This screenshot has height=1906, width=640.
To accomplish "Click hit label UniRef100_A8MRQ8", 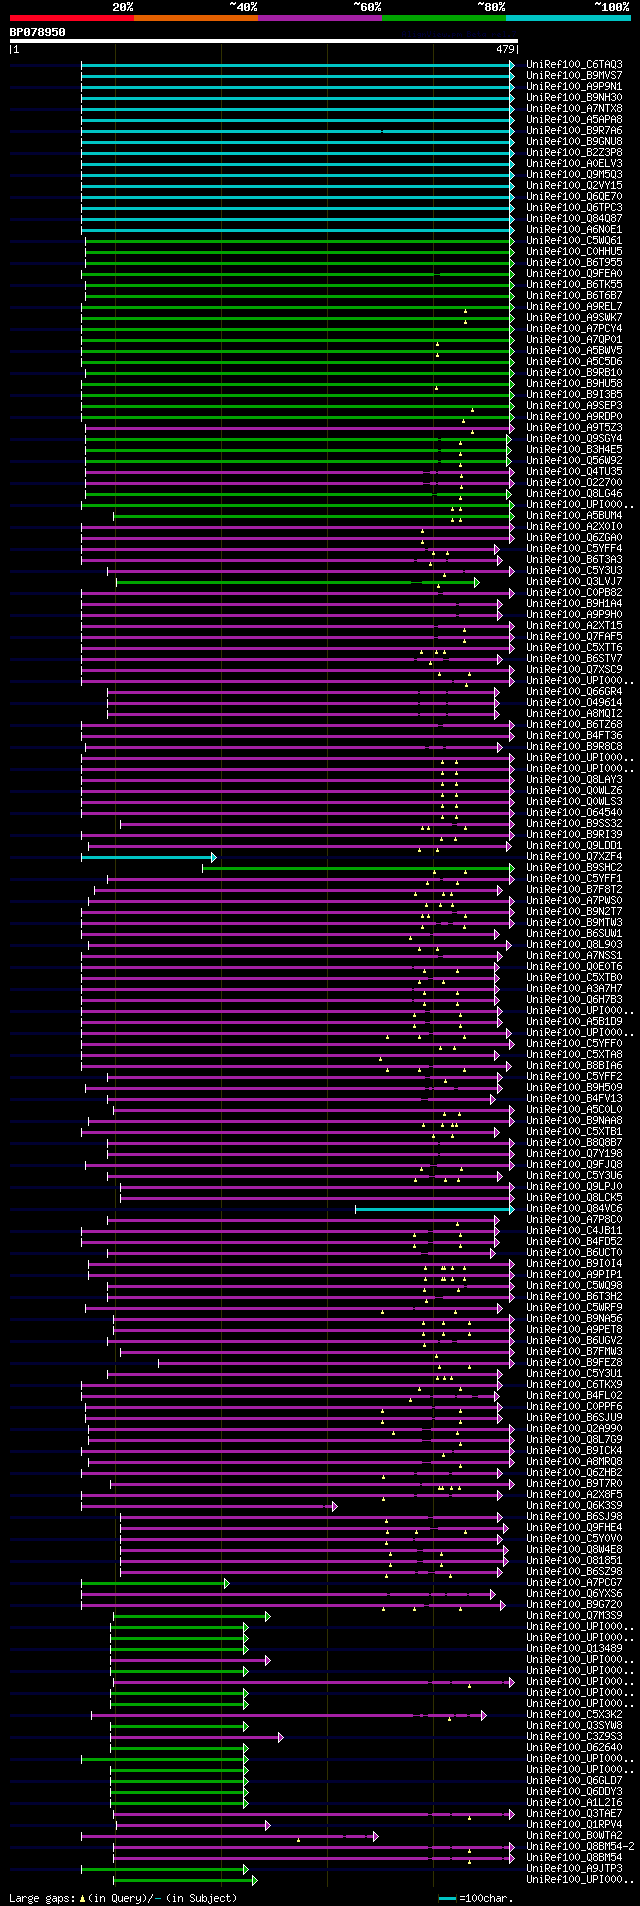I will [x=574, y=1462].
